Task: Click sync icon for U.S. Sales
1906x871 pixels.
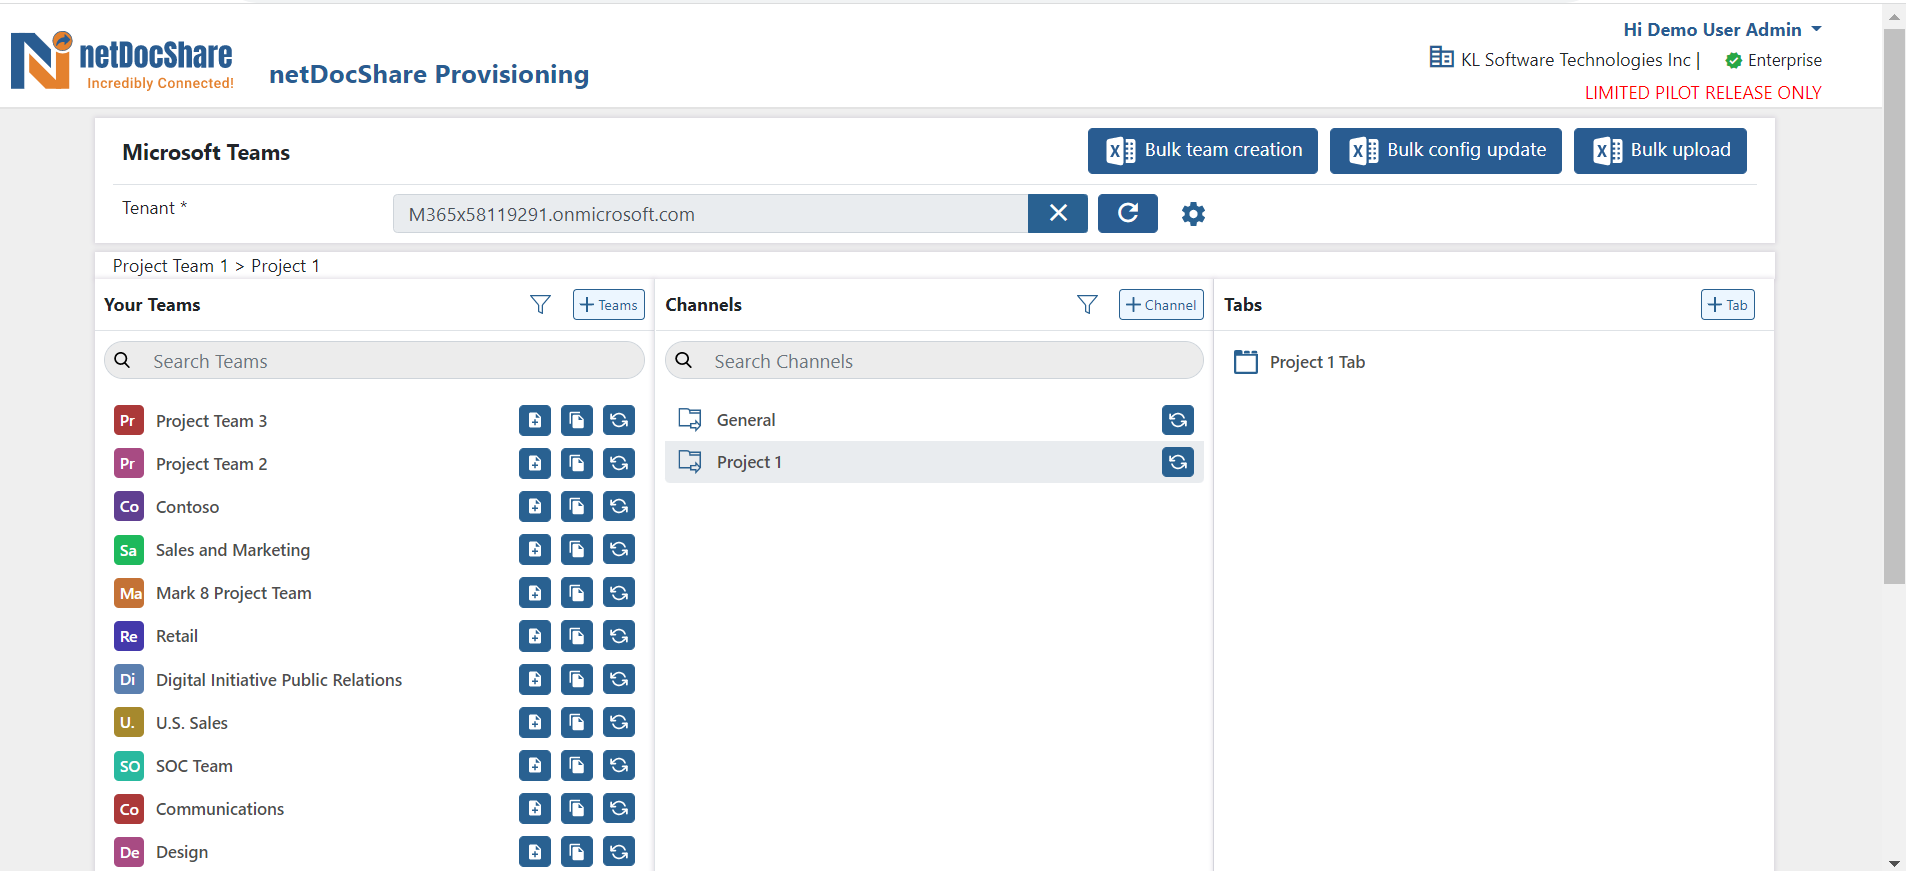Action: click(619, 722)
